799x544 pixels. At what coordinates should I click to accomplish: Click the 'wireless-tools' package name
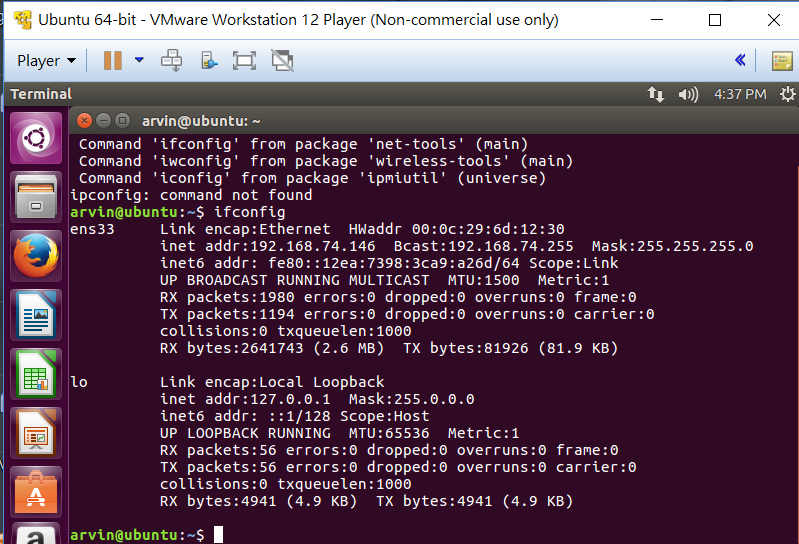click(x=438, y=161)
